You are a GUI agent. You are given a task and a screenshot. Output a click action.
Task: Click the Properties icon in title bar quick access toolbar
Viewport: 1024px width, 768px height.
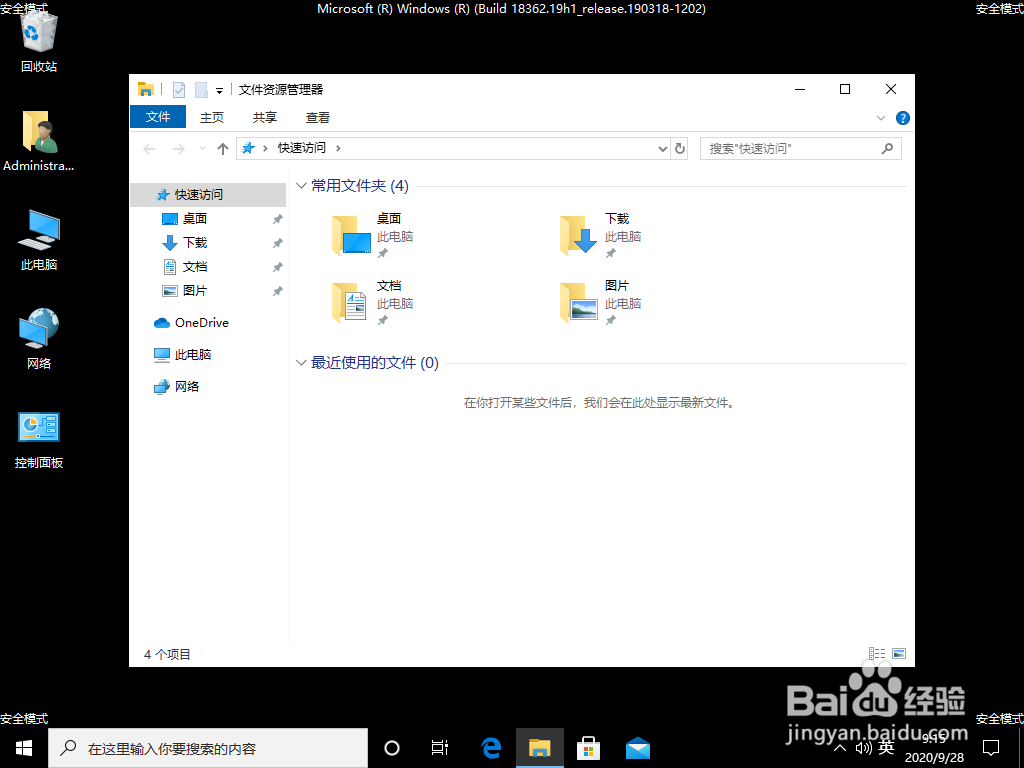coord(179,89)
